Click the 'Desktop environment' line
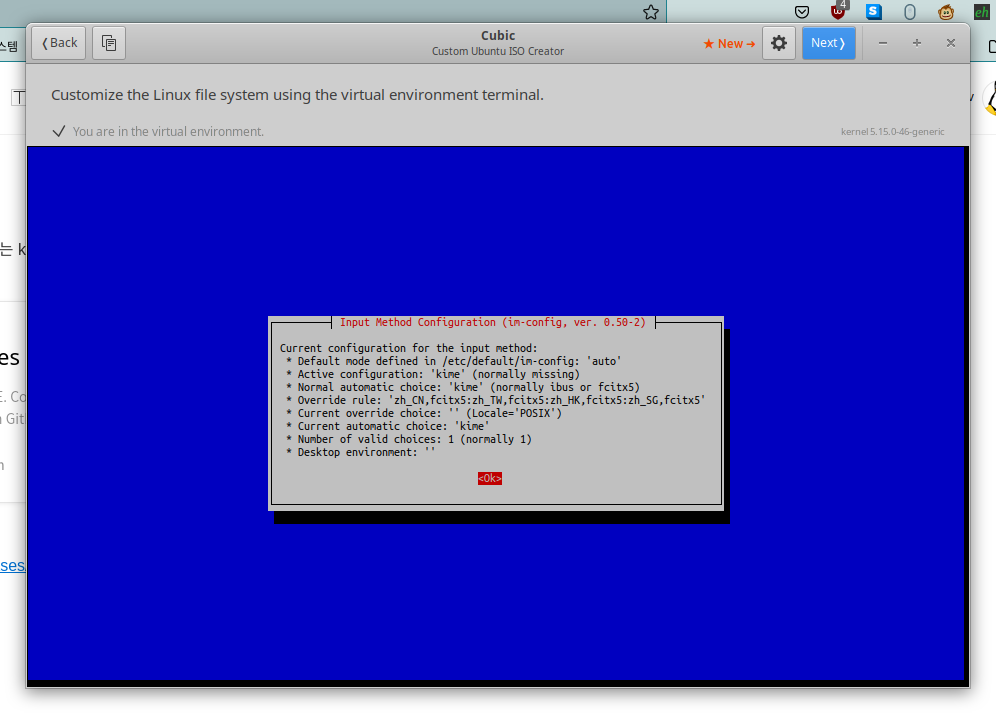The width and height of the screenshot is (996, 717). pos(360,452)
